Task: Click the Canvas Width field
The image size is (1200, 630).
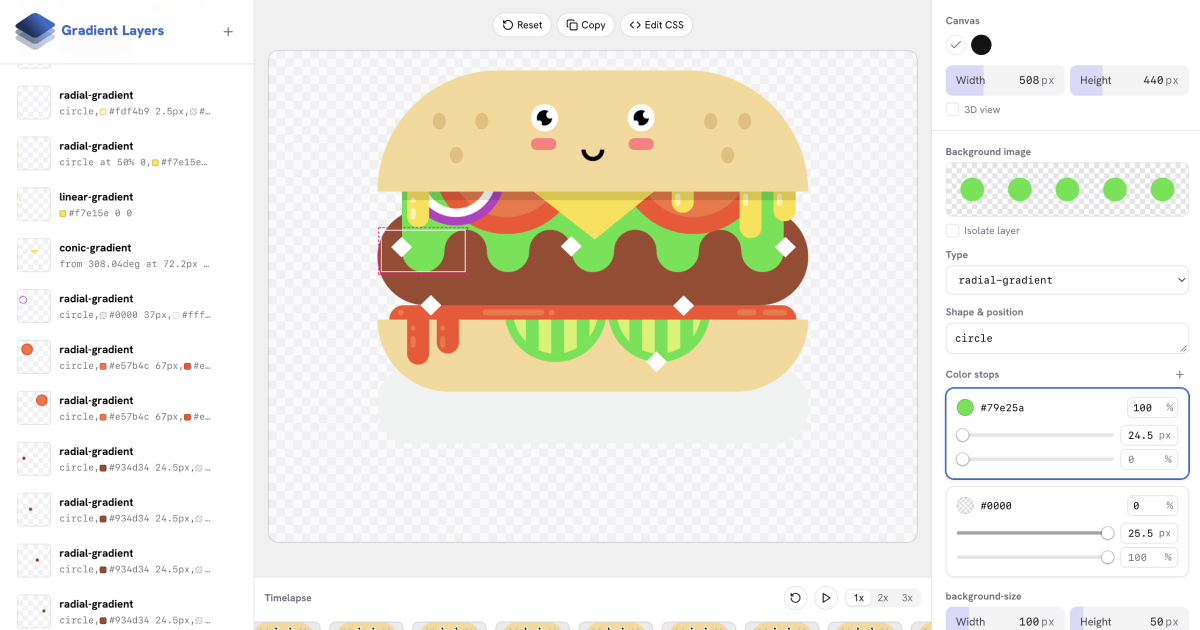Action: pos(1005,80)
